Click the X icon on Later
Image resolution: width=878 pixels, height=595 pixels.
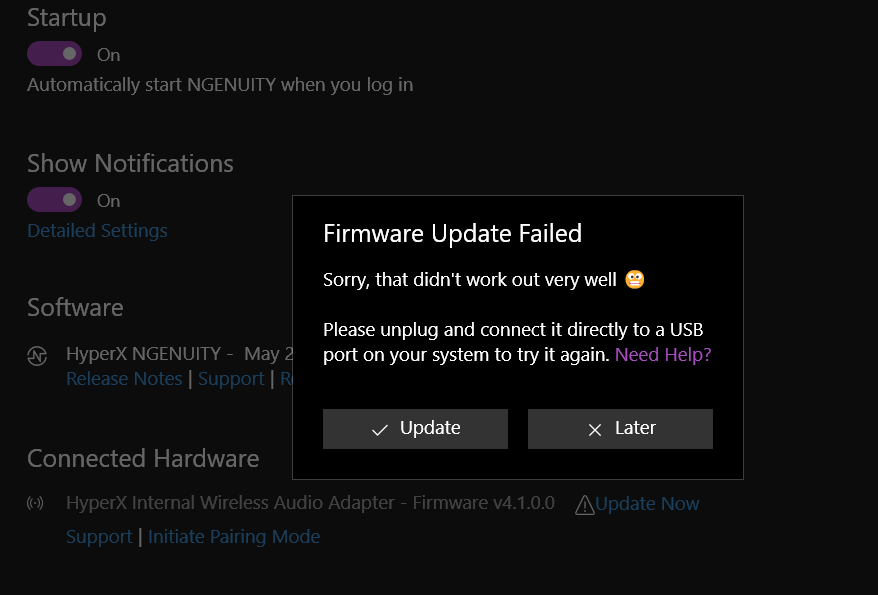[595, 430]
